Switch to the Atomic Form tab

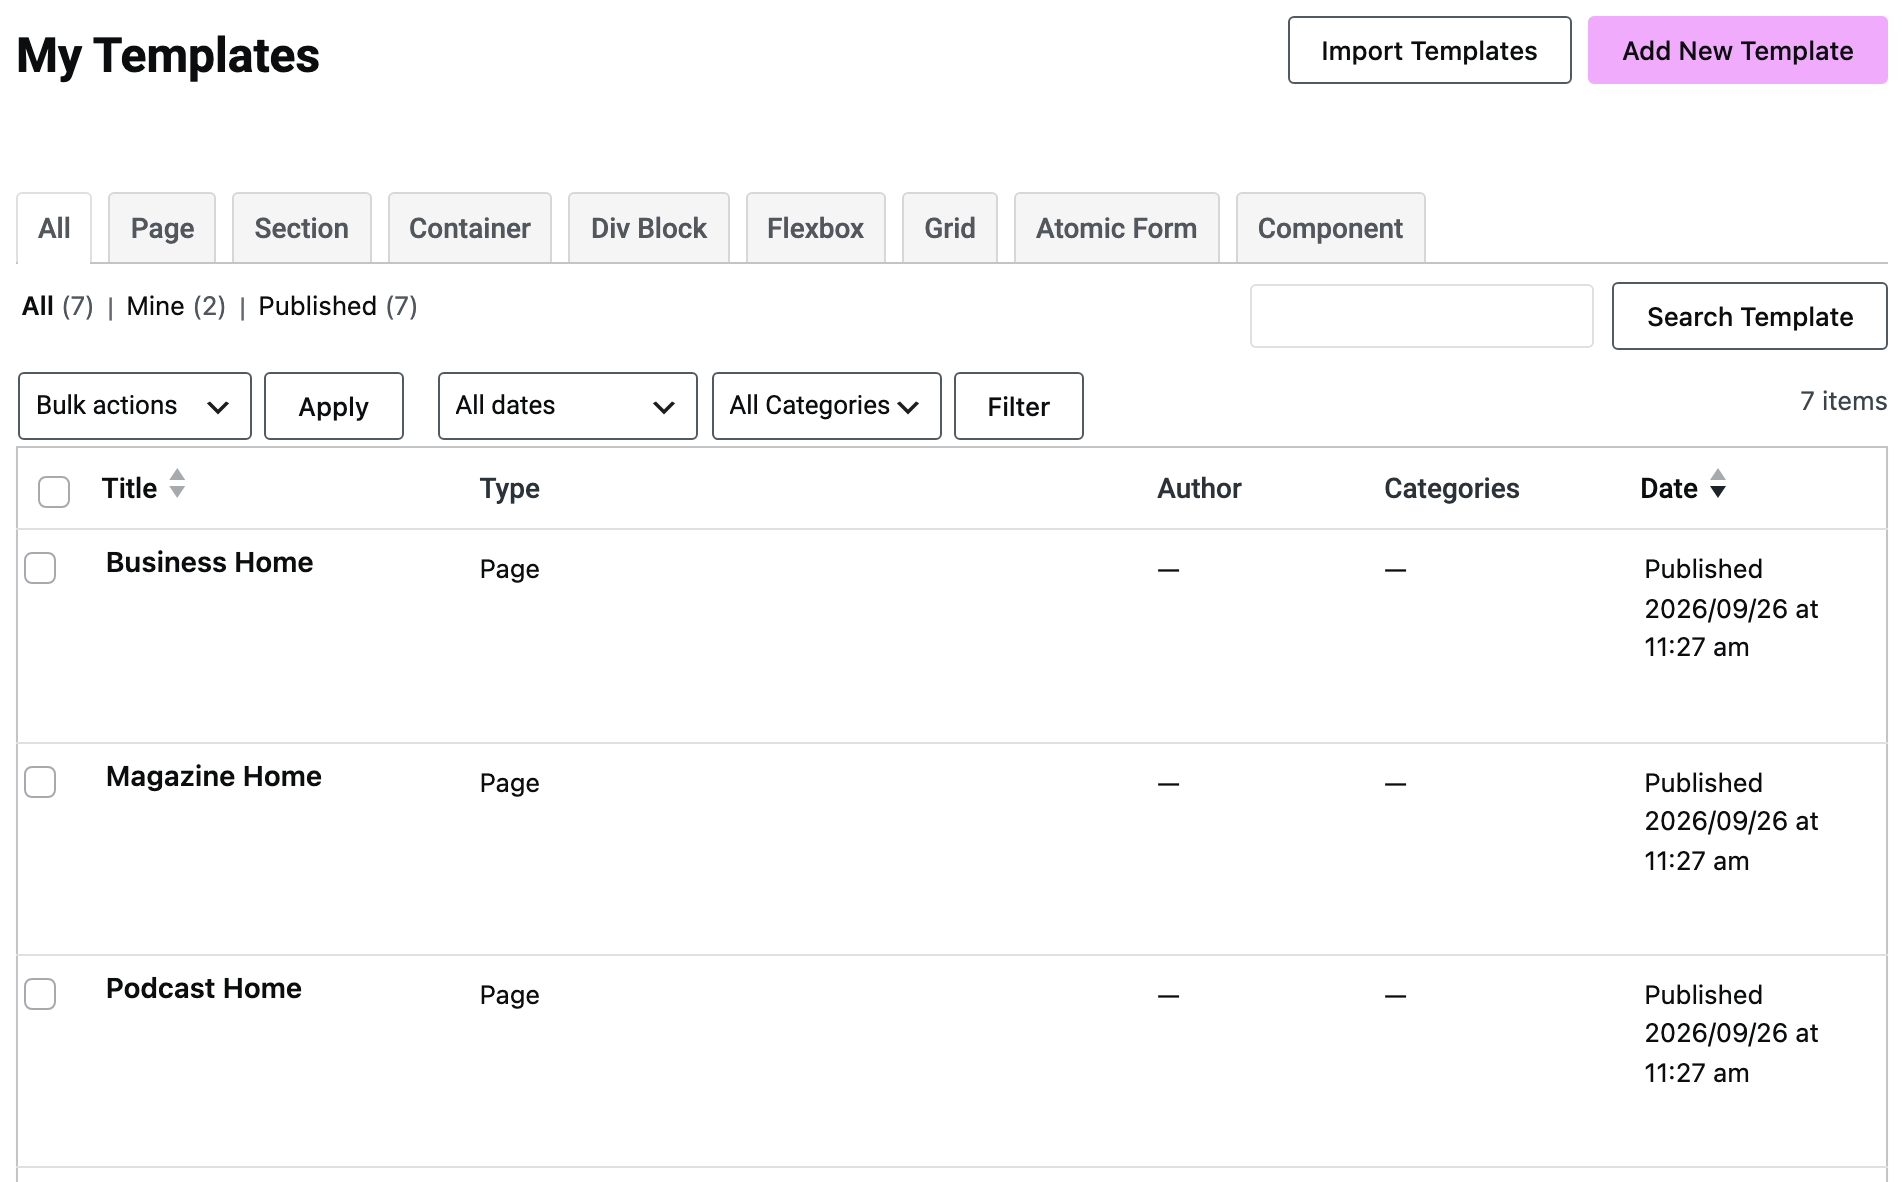click(x=1116, y=228)
